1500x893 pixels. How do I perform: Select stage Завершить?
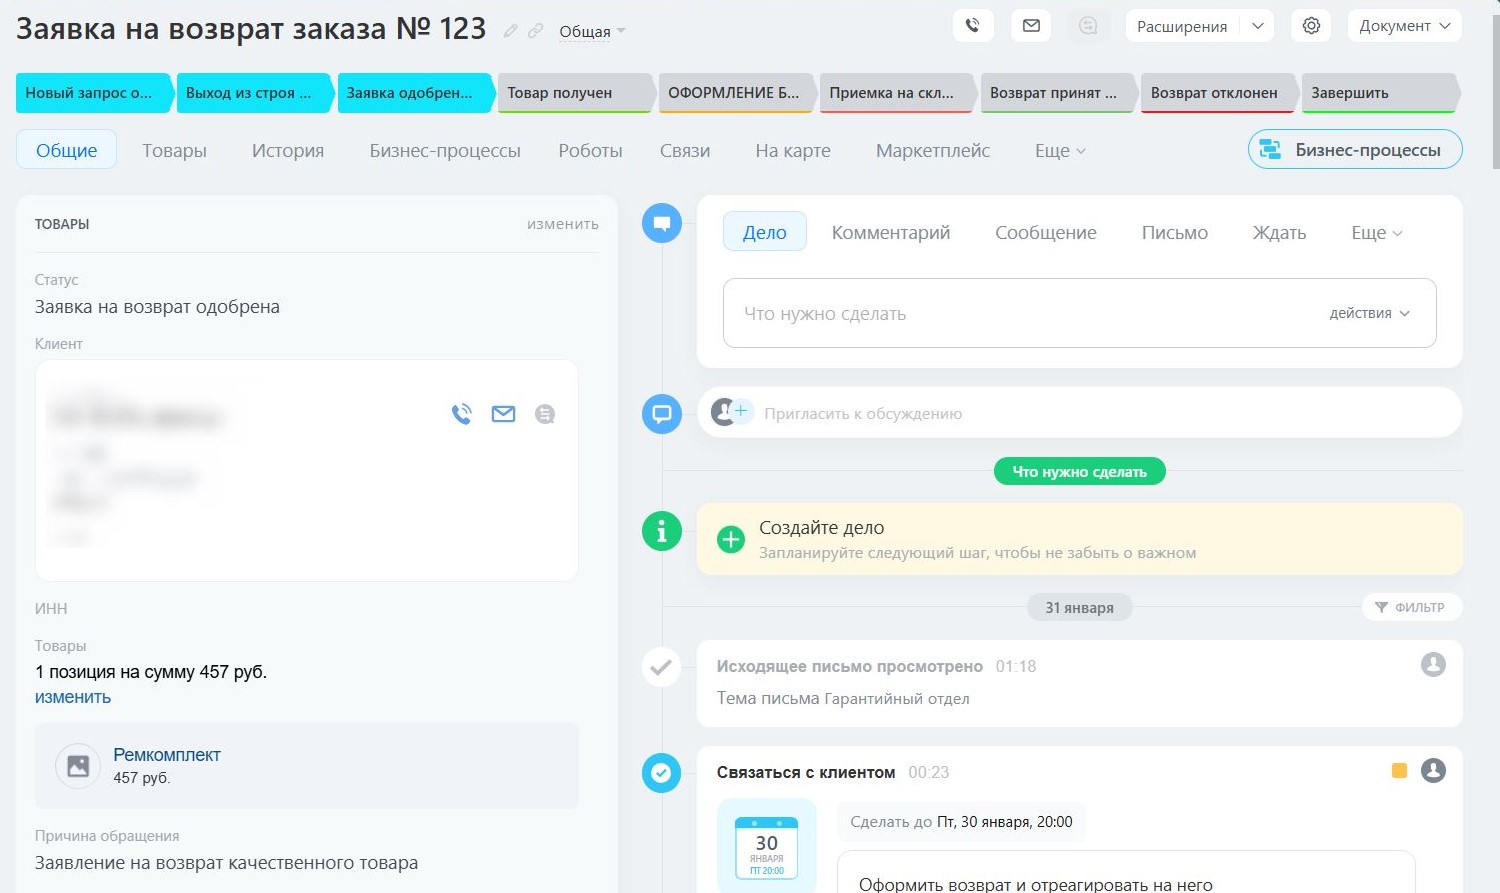tap(1379, 93)
